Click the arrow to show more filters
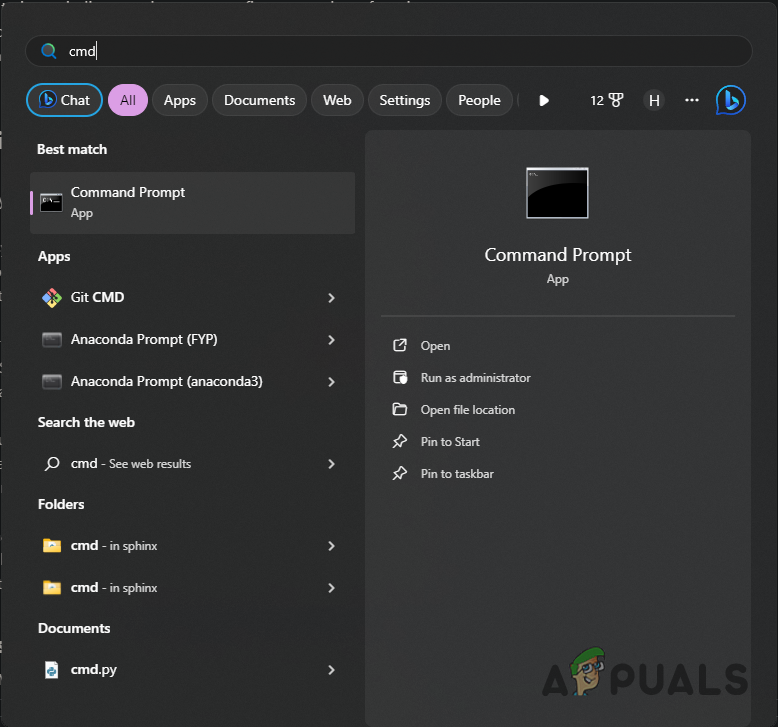778x727 pixels. click(x=544, y=101)
